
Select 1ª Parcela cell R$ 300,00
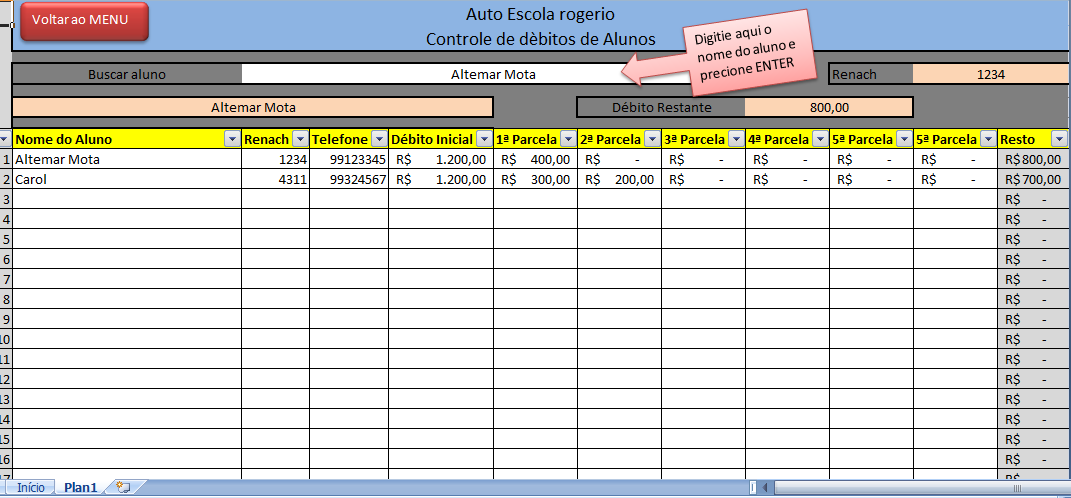[x=536, y=180]
